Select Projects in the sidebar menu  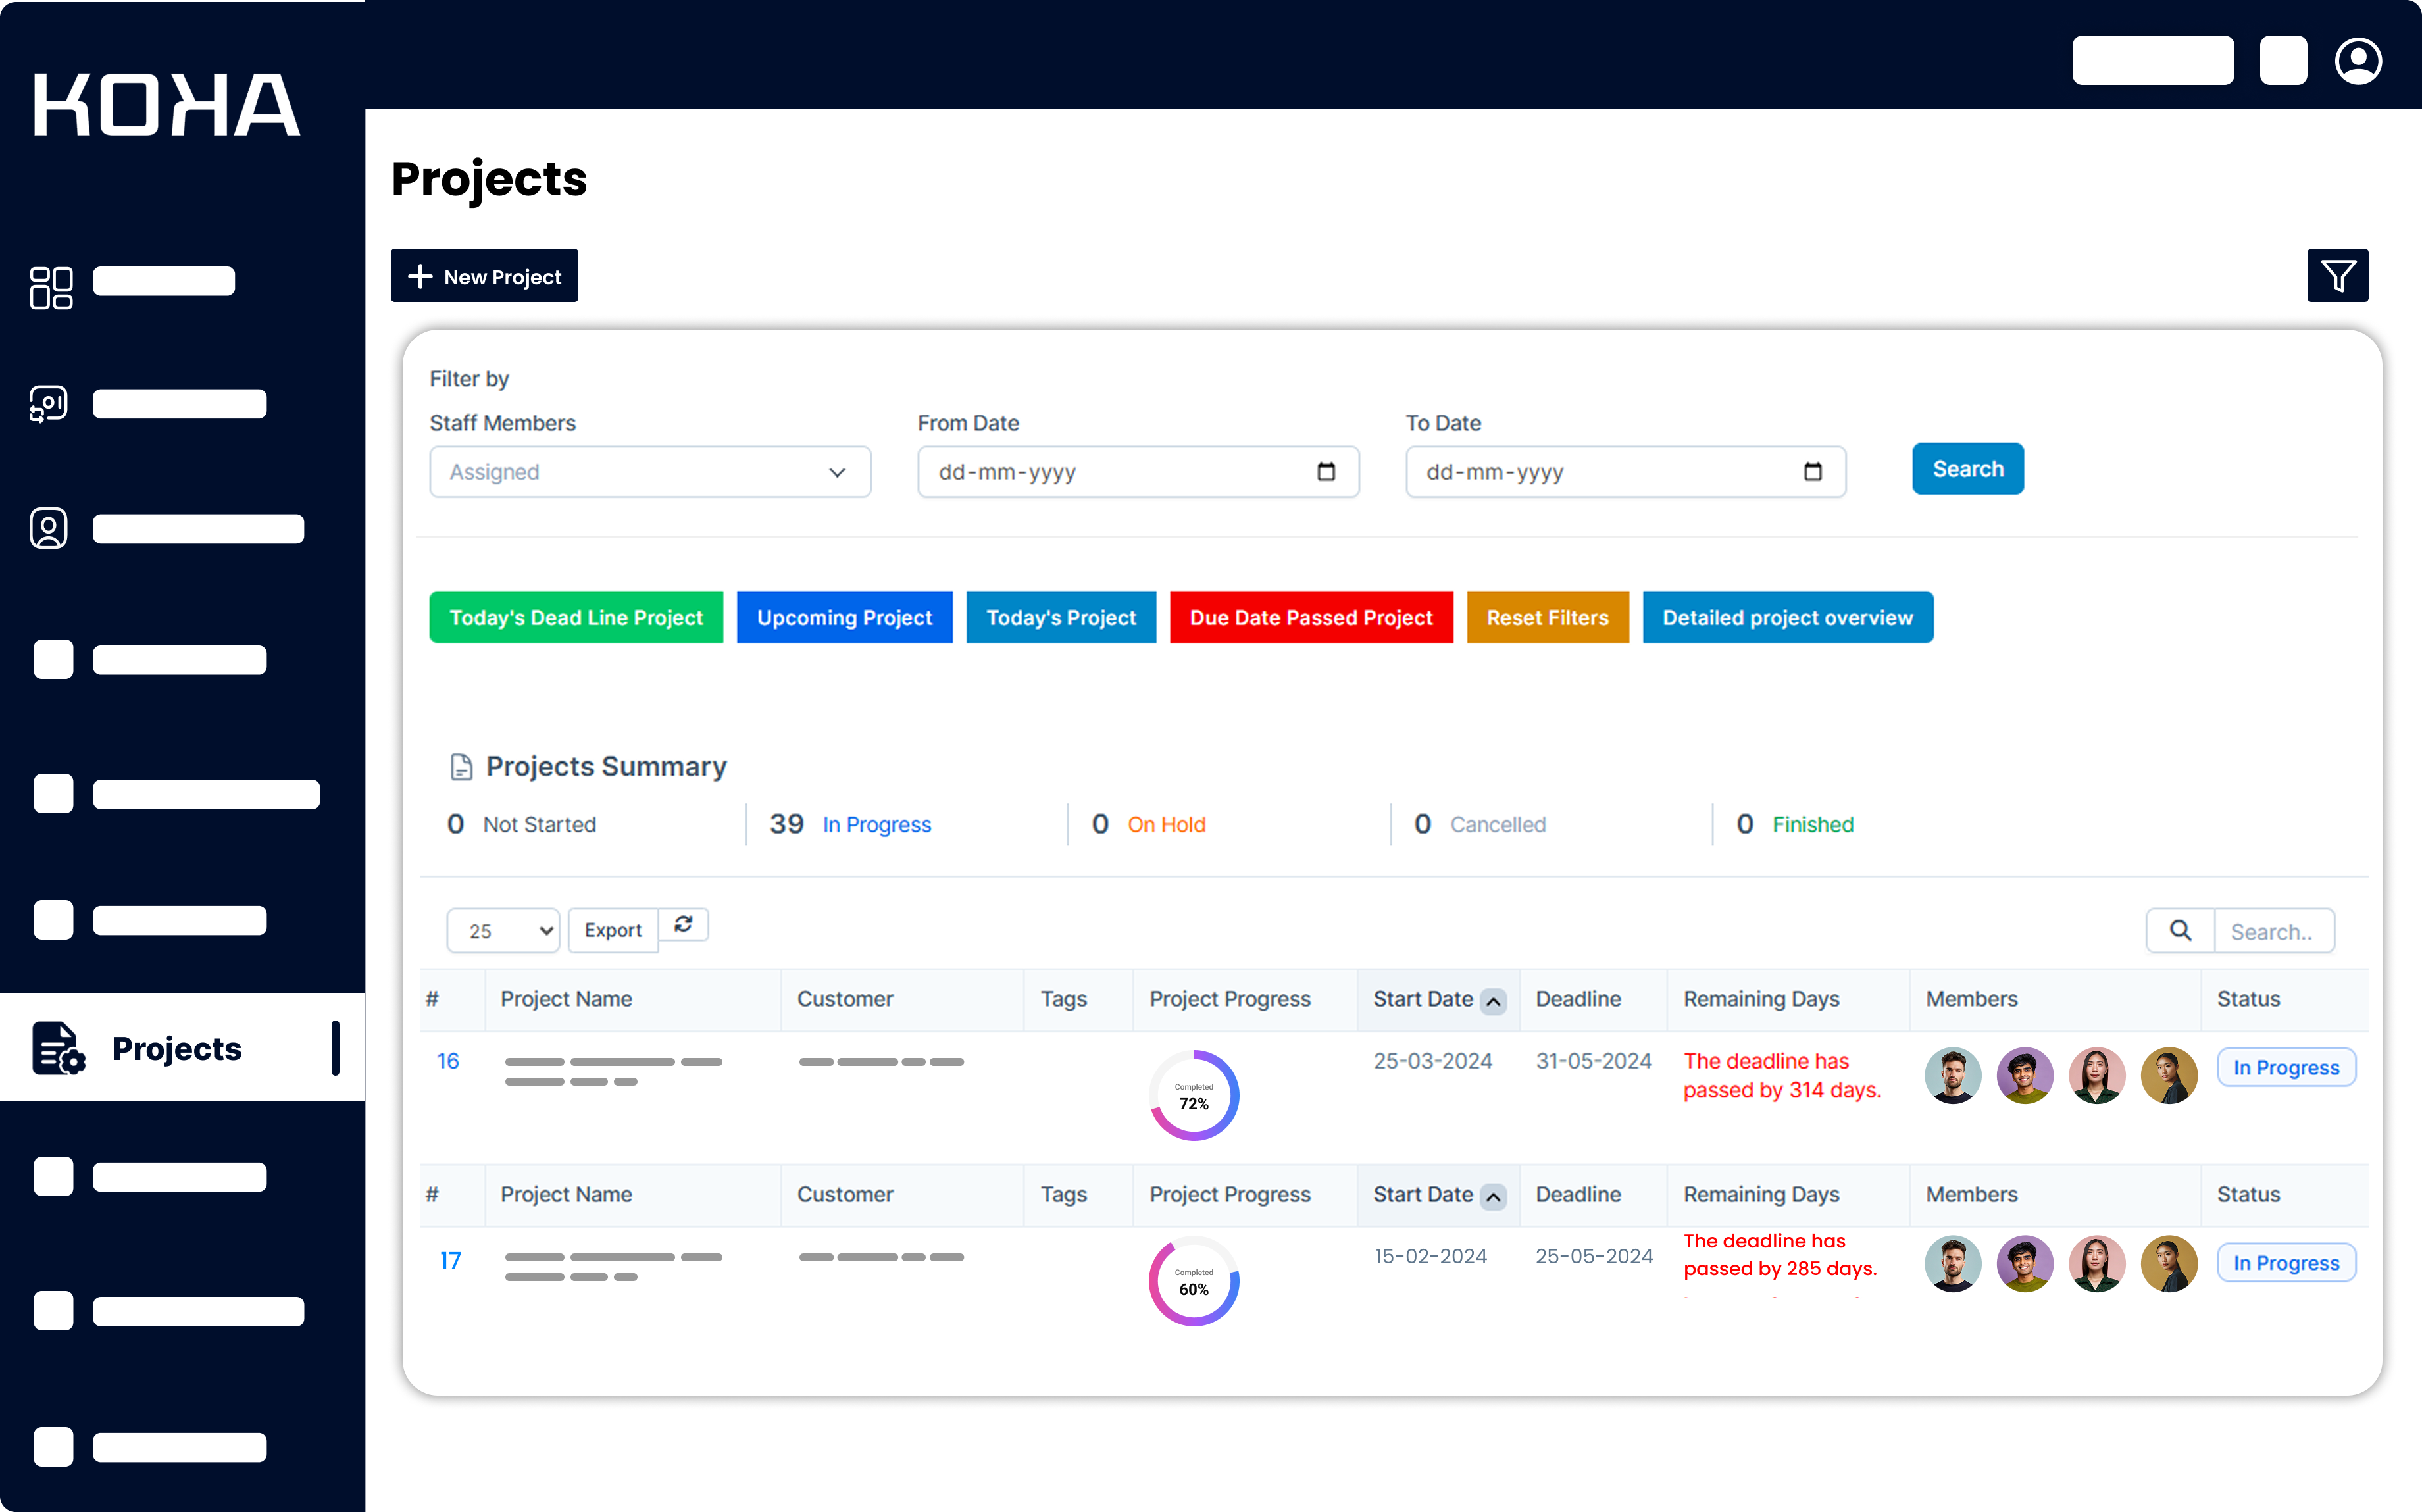[x=177, y=1048]
